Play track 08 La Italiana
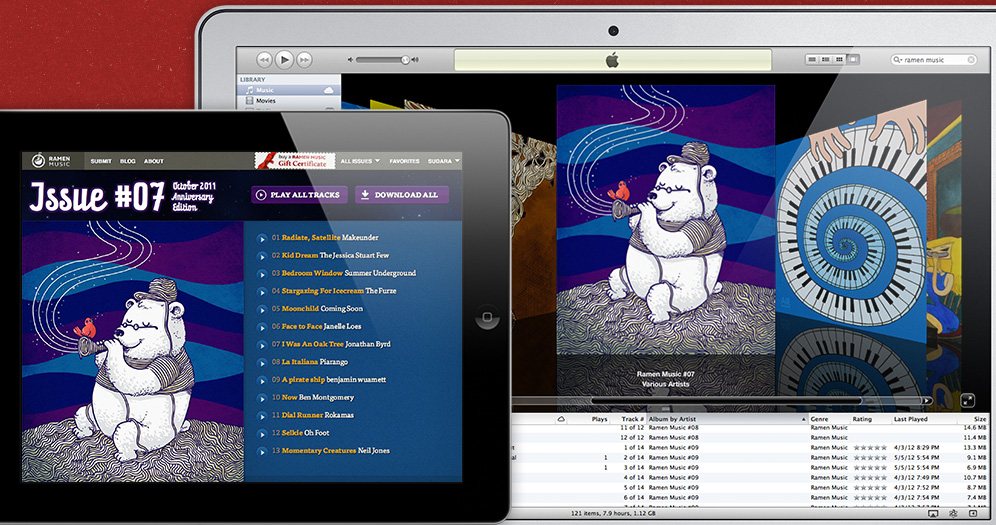 262,363
